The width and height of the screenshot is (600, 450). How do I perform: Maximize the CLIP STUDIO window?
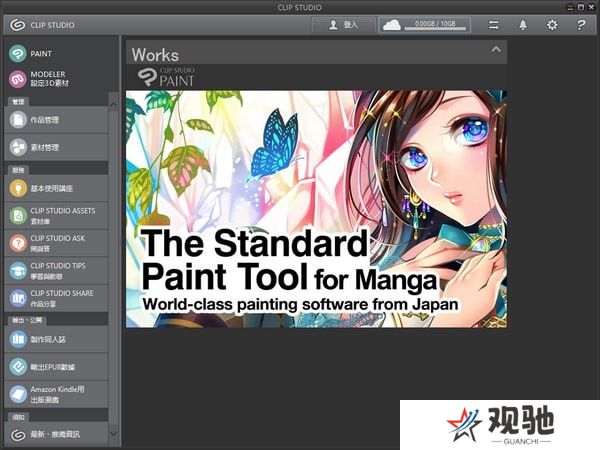[x=580, y=7]
